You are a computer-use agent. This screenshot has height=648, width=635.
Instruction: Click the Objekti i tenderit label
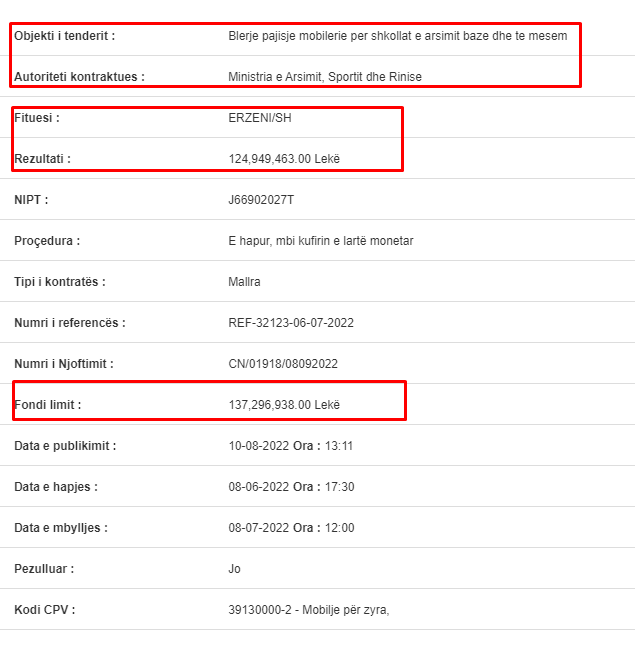click(x=64, y=36)
